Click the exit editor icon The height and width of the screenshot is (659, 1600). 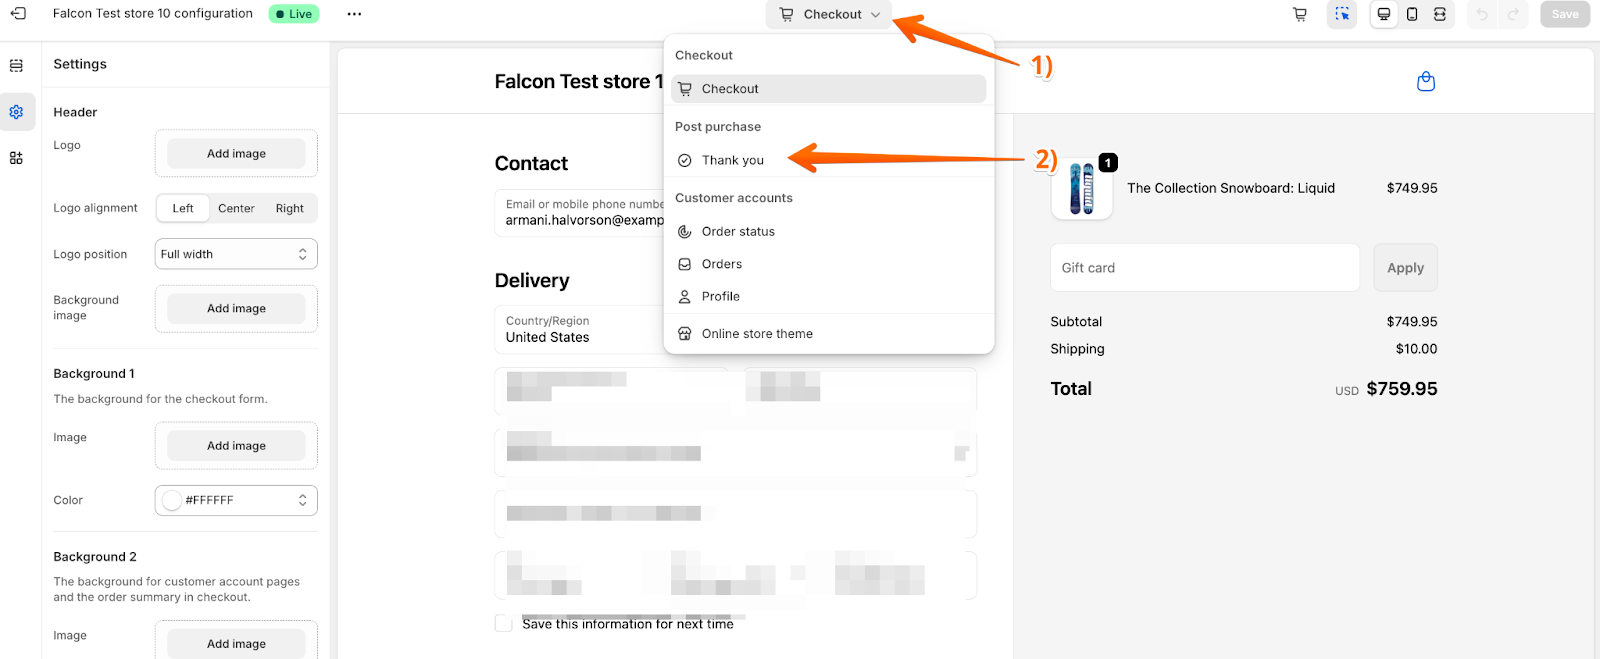tap(18, 14)
